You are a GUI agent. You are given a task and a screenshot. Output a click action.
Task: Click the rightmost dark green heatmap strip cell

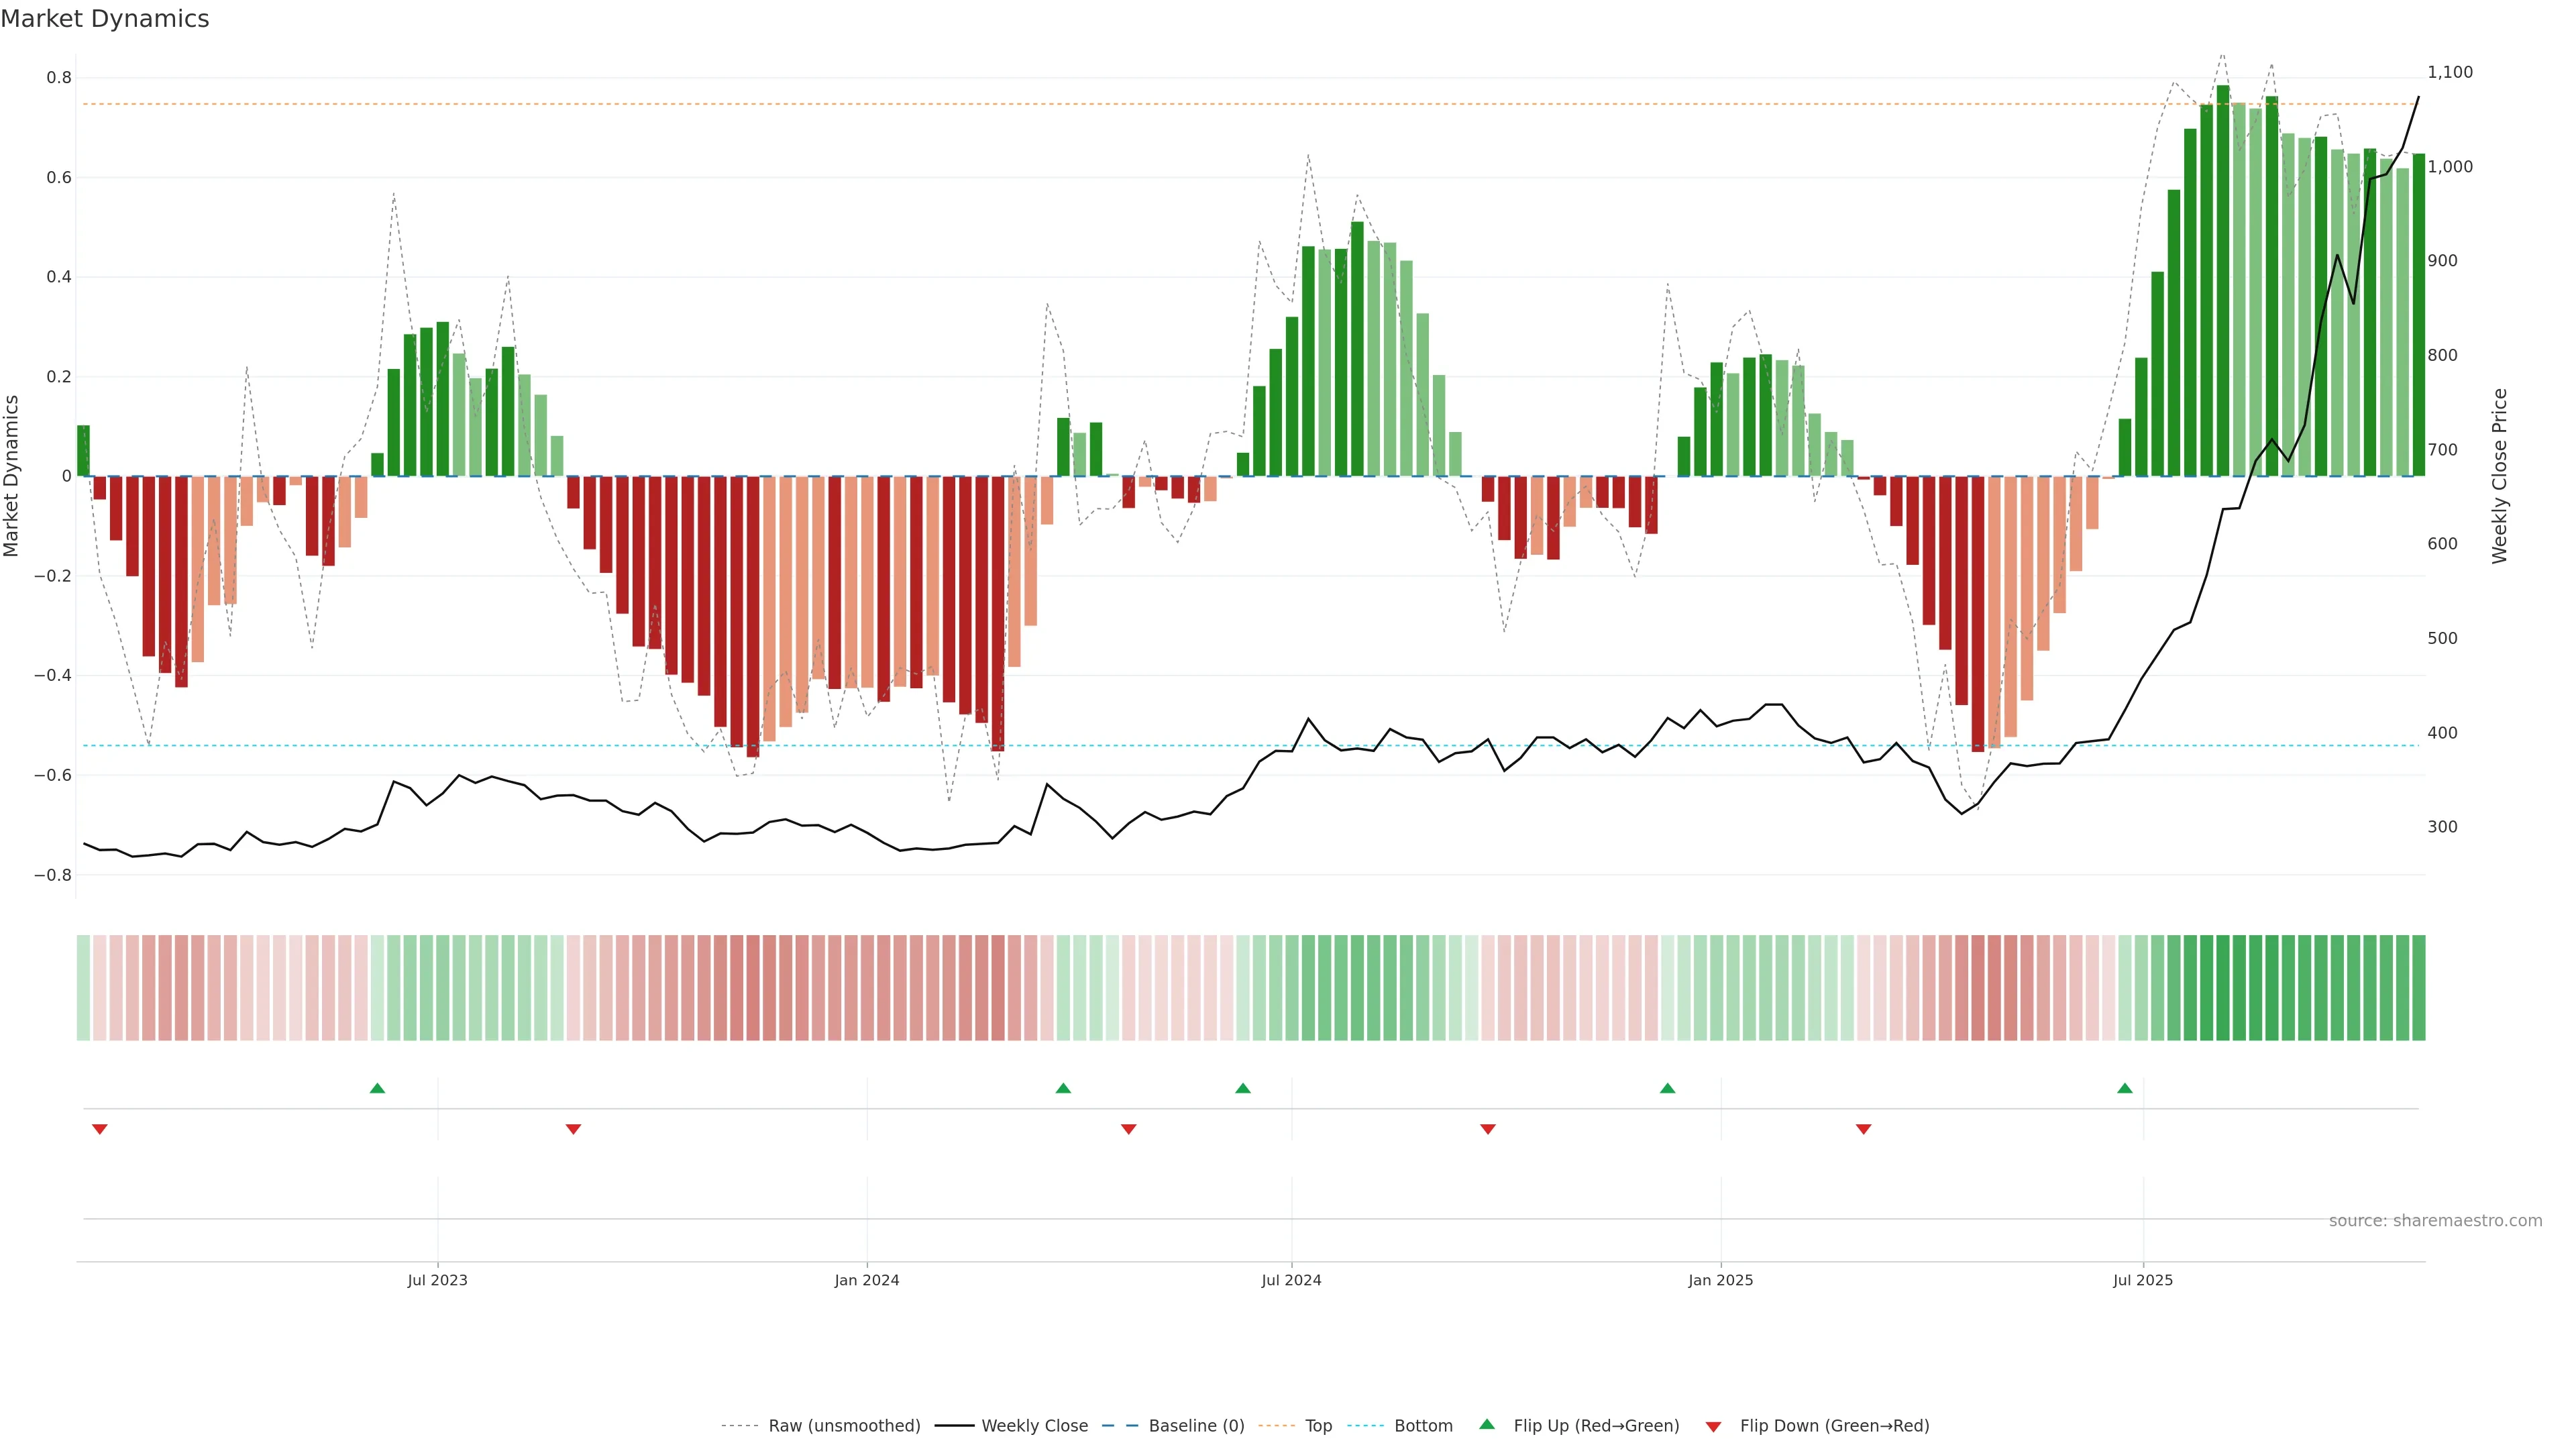tap(2419, 988)
